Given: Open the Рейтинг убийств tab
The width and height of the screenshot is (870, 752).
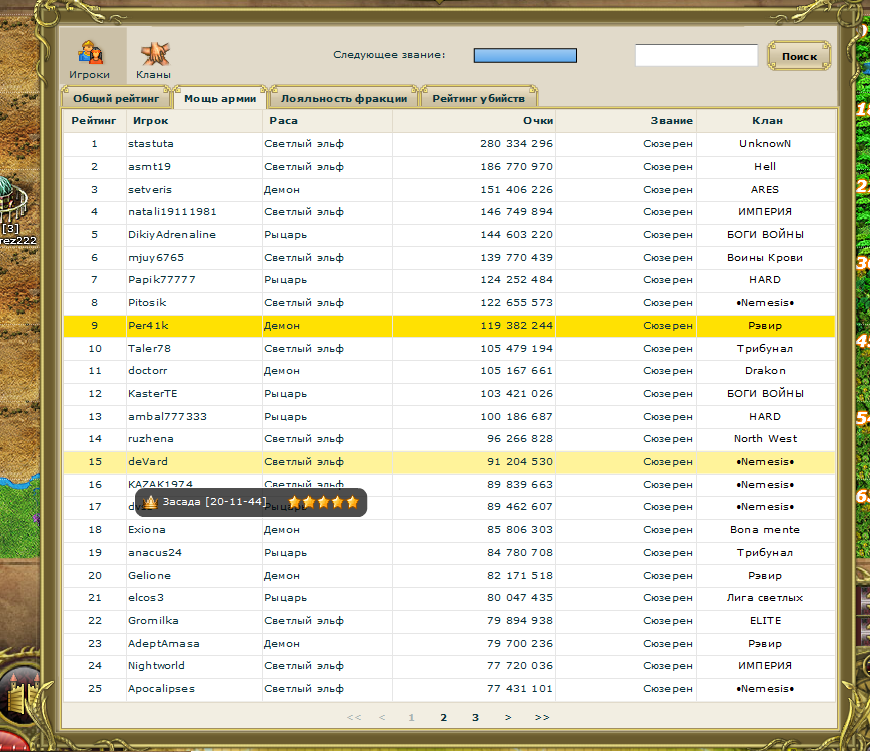Looking at the screenshot, I should 479,99.
